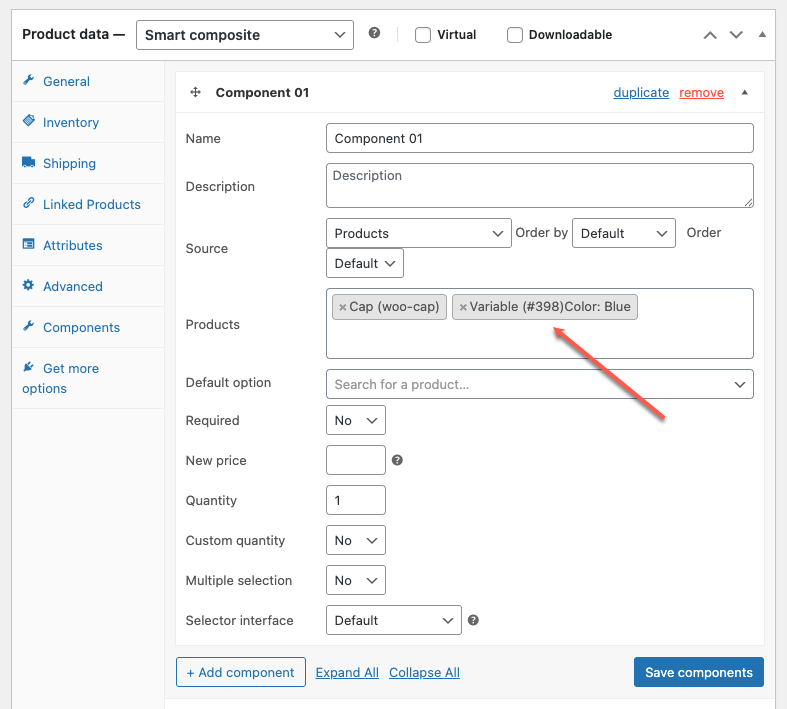Move Product data panel up arrow
The width and height of the screenshot is (787, 709).
pyautogui.click(x=710, y=35)
